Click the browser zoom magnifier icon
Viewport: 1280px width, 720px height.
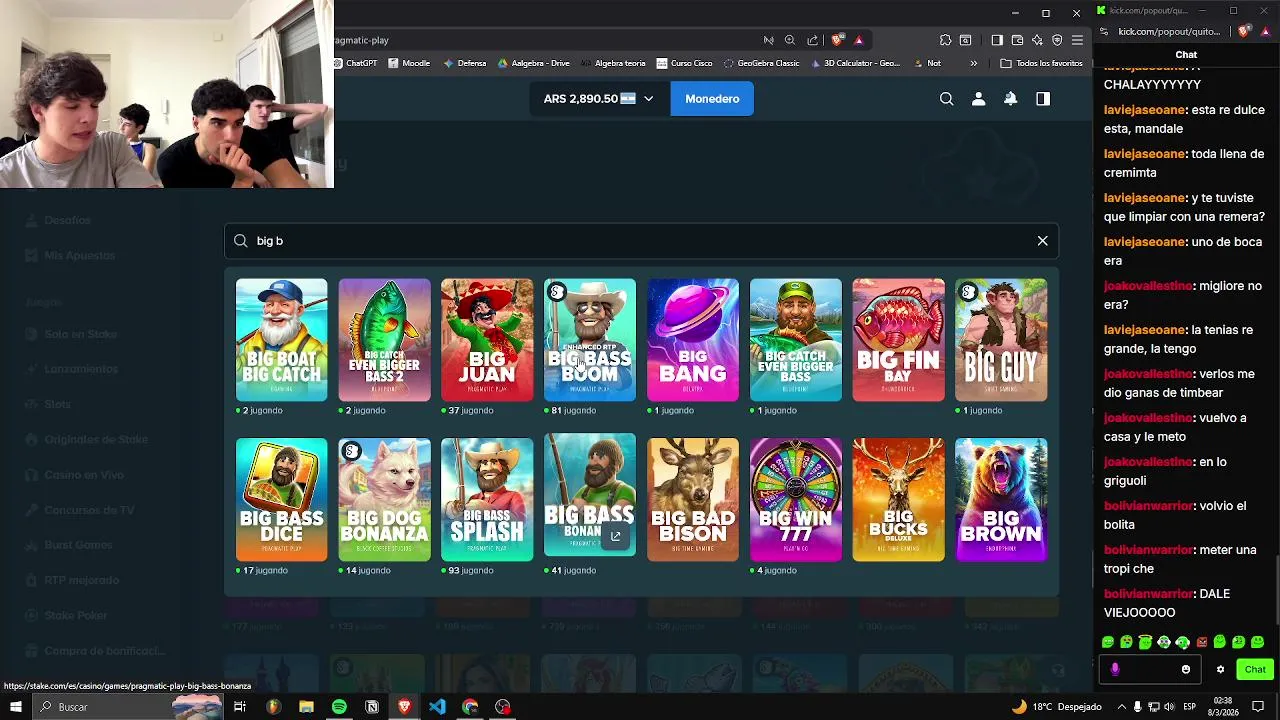(790, 40)
